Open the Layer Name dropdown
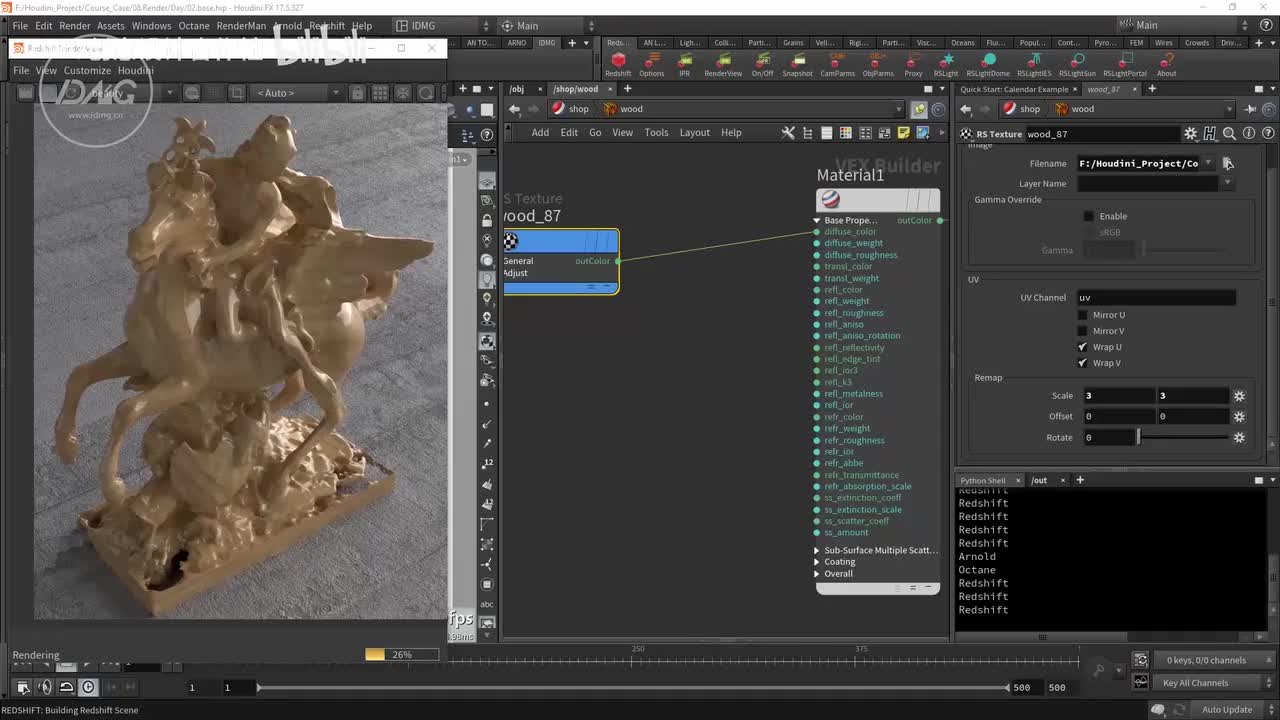This screenshot has width=1280, height=720. click(x=1227, y=184)
